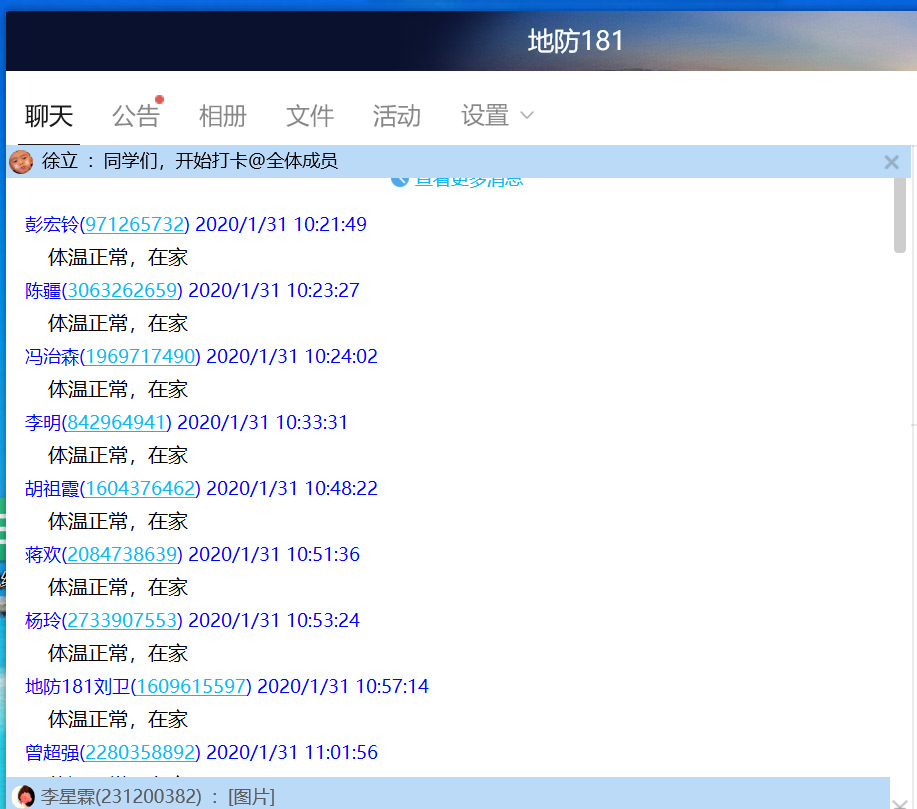The height and width of the screenshot is (809, 917).
Task: Click the sender name 蒋欢
Action: click(43, 555)
